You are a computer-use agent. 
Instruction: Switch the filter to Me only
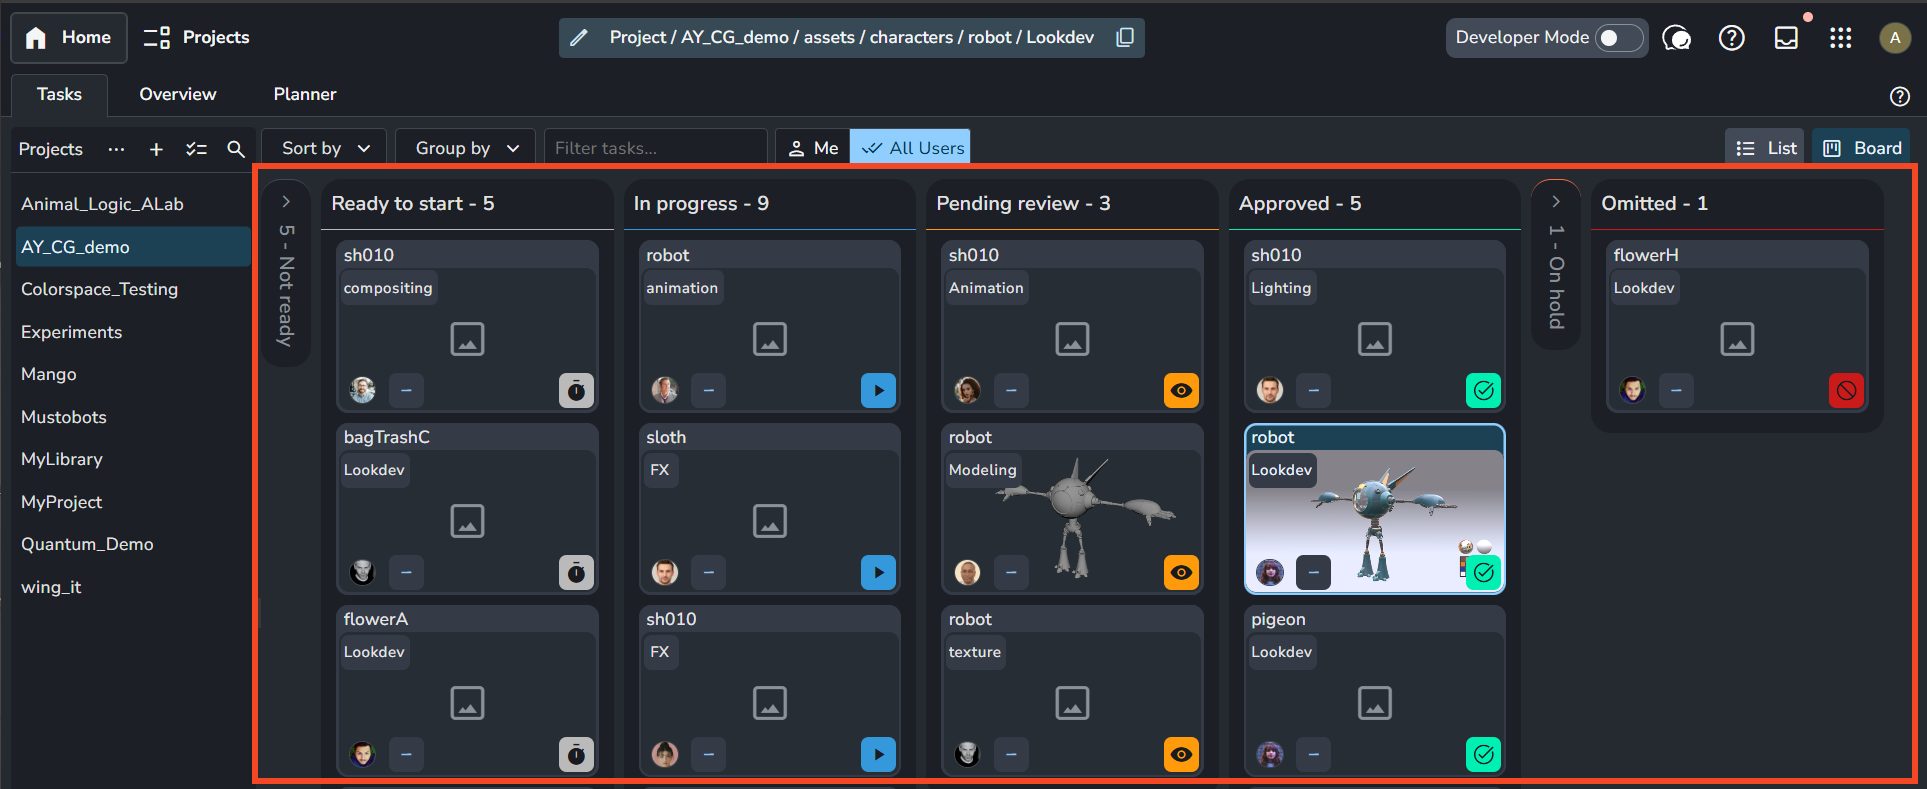(812, 148)
